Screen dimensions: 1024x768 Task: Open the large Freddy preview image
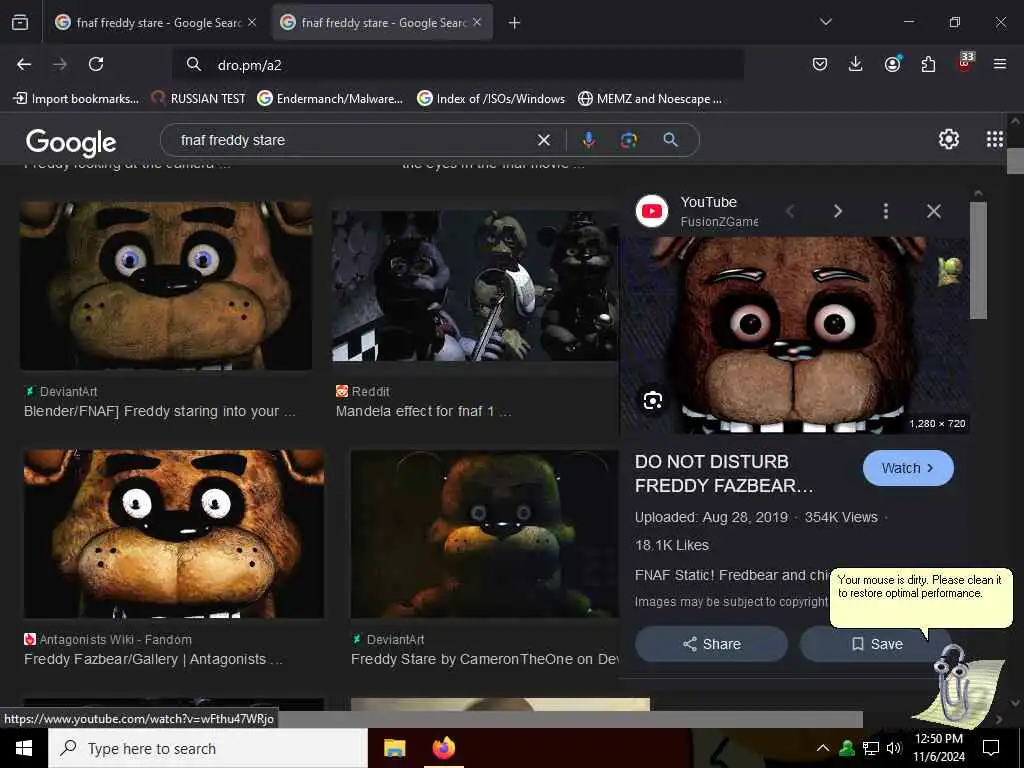click(795, 335)
